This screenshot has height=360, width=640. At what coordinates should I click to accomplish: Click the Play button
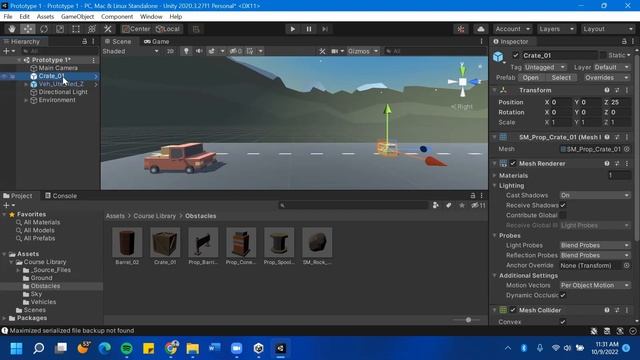click(293, 29)
